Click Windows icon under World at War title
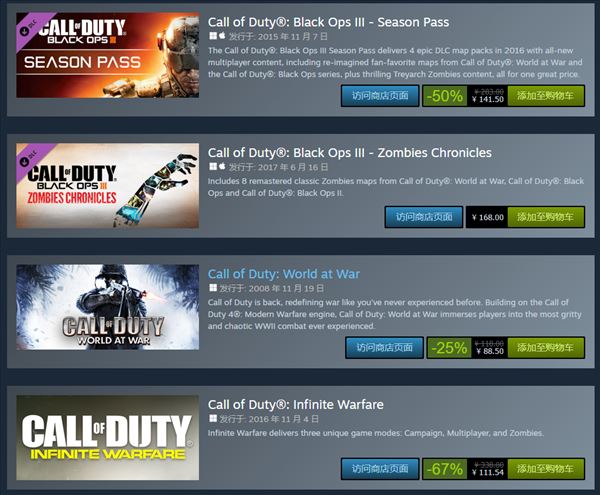 pyautogui.click(x=213, y=288)
